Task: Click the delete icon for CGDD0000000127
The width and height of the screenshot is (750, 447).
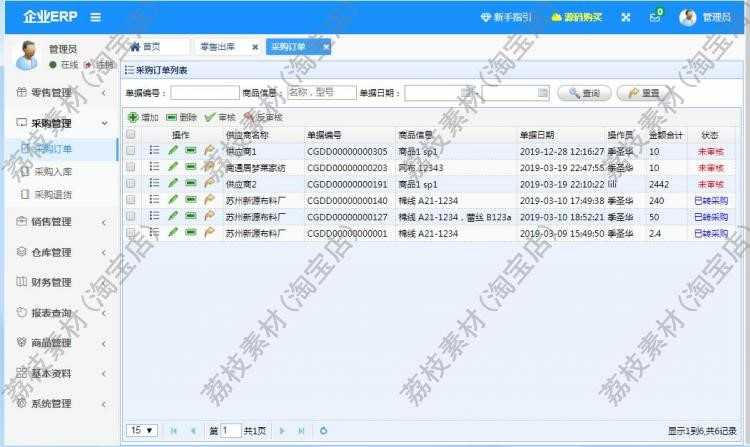Action: (191, 216)
